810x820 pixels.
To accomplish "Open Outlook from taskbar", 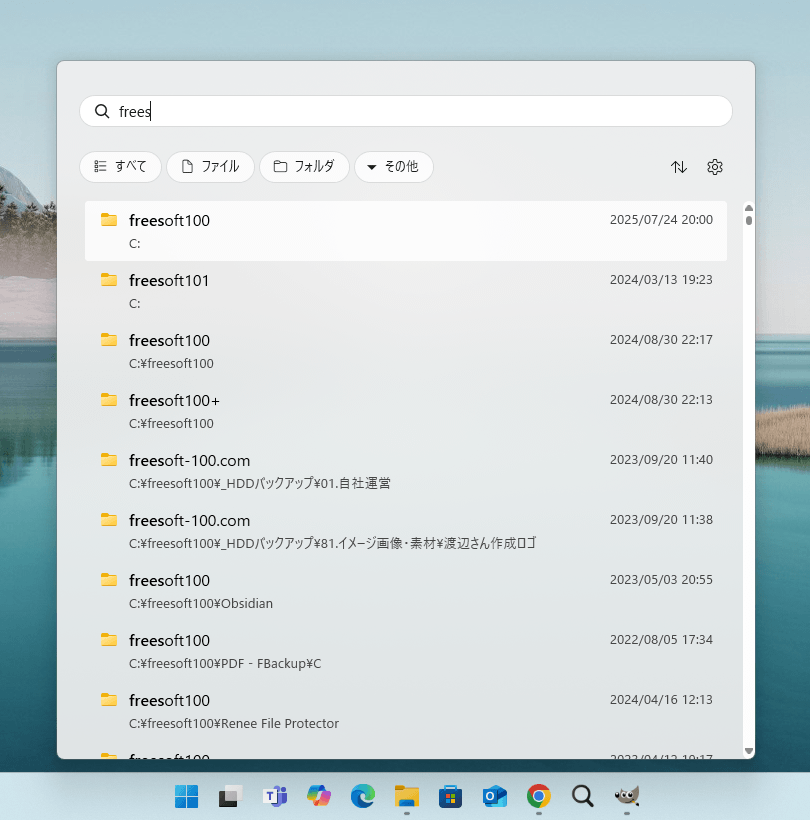I will point(495,796).
